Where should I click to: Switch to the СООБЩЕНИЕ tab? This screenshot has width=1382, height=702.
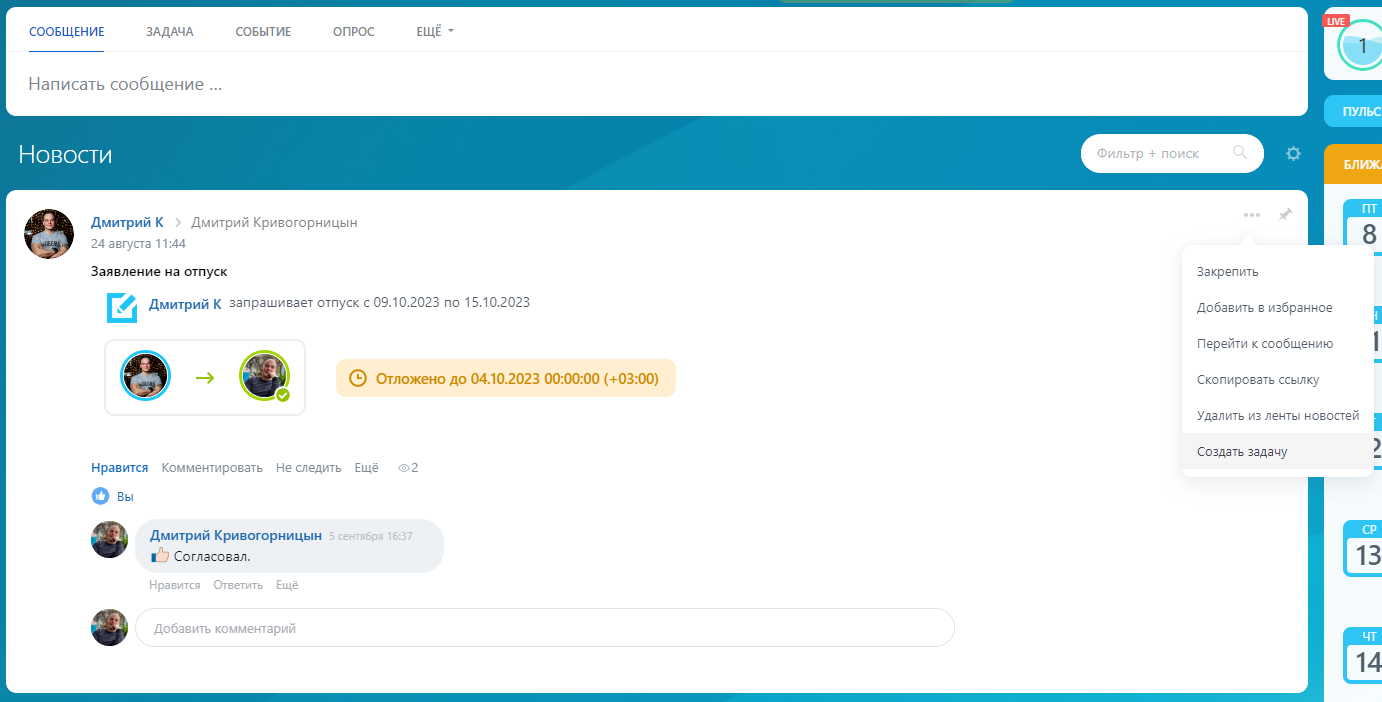pyautogui.click(x=66, y=32)
